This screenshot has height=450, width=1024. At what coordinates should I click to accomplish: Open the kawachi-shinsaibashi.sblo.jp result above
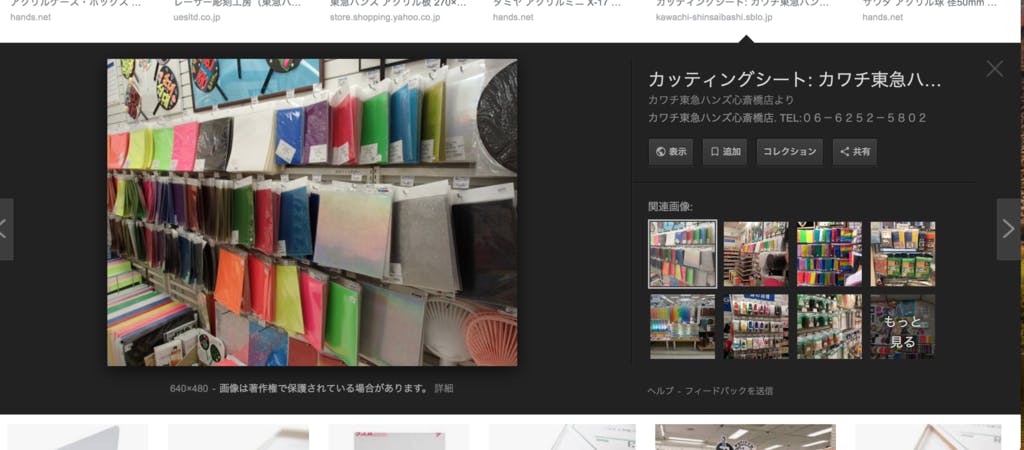pos(714,16)
